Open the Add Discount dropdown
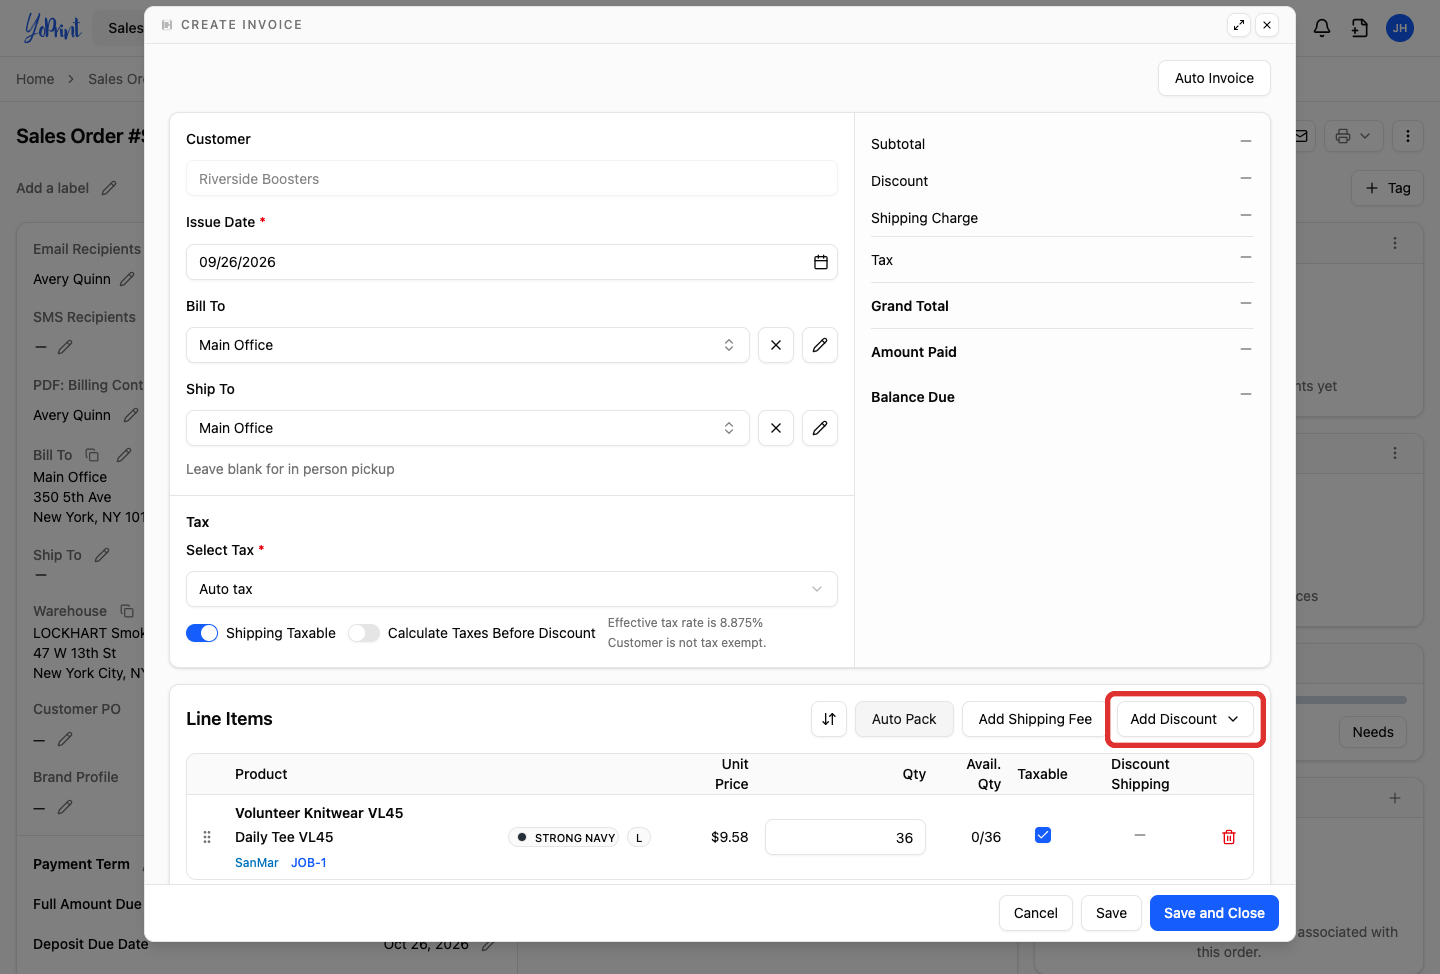 click(x=1185, y=719)
